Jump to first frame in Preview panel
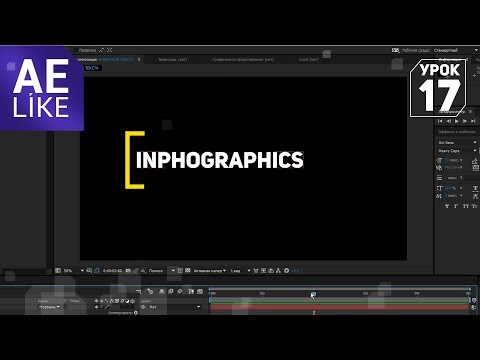The height and width of the screenshot is (360, 480). click(x=440, y=121)
